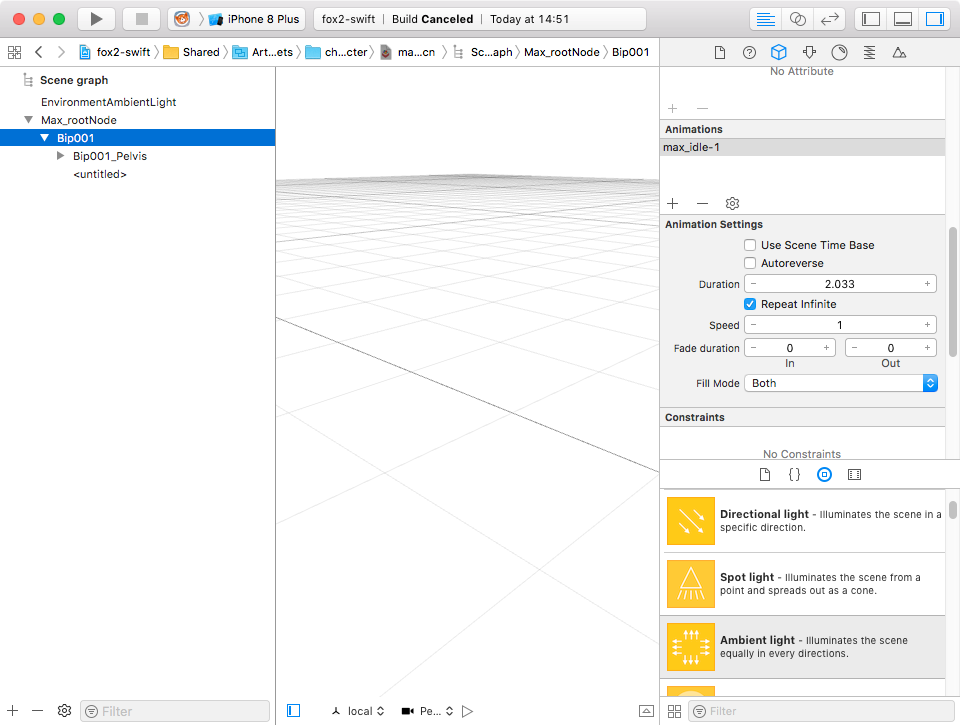Remove the selected animation with minus
The height and width of the screenshot is (725, 960).
[702, 203]
